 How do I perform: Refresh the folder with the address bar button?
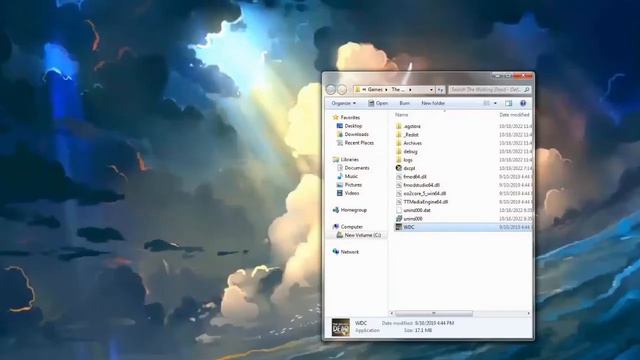point(440,89)
